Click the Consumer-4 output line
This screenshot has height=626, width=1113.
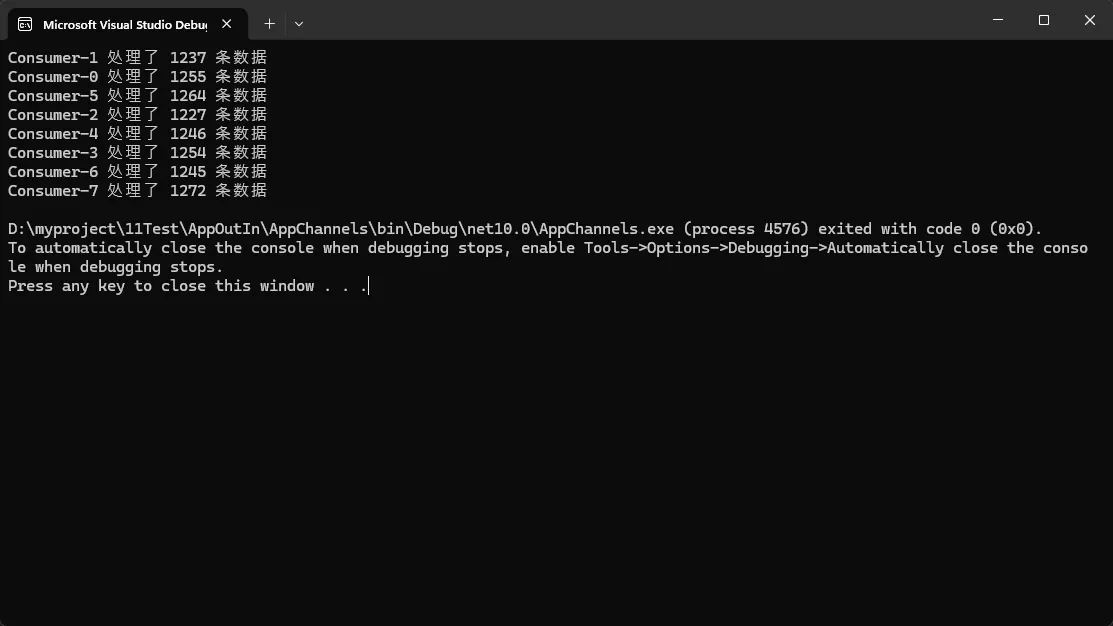coord(137,134)
